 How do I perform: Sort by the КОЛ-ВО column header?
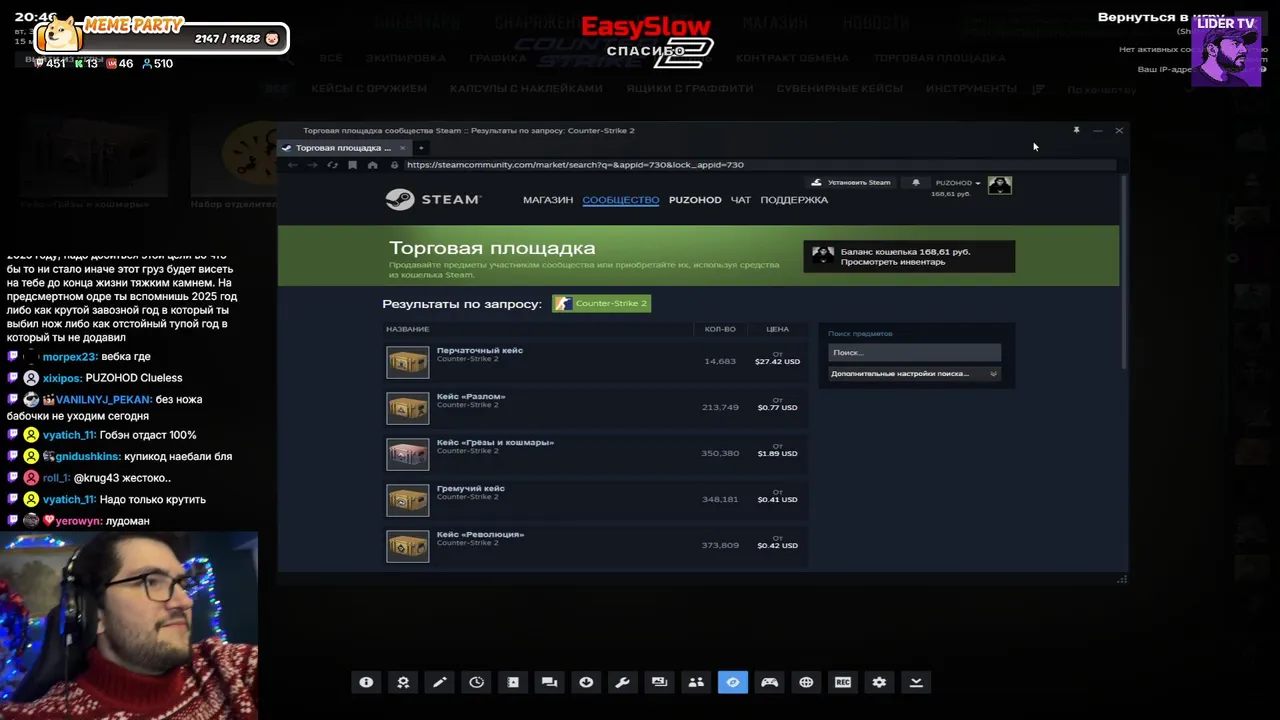coord(720,329)
